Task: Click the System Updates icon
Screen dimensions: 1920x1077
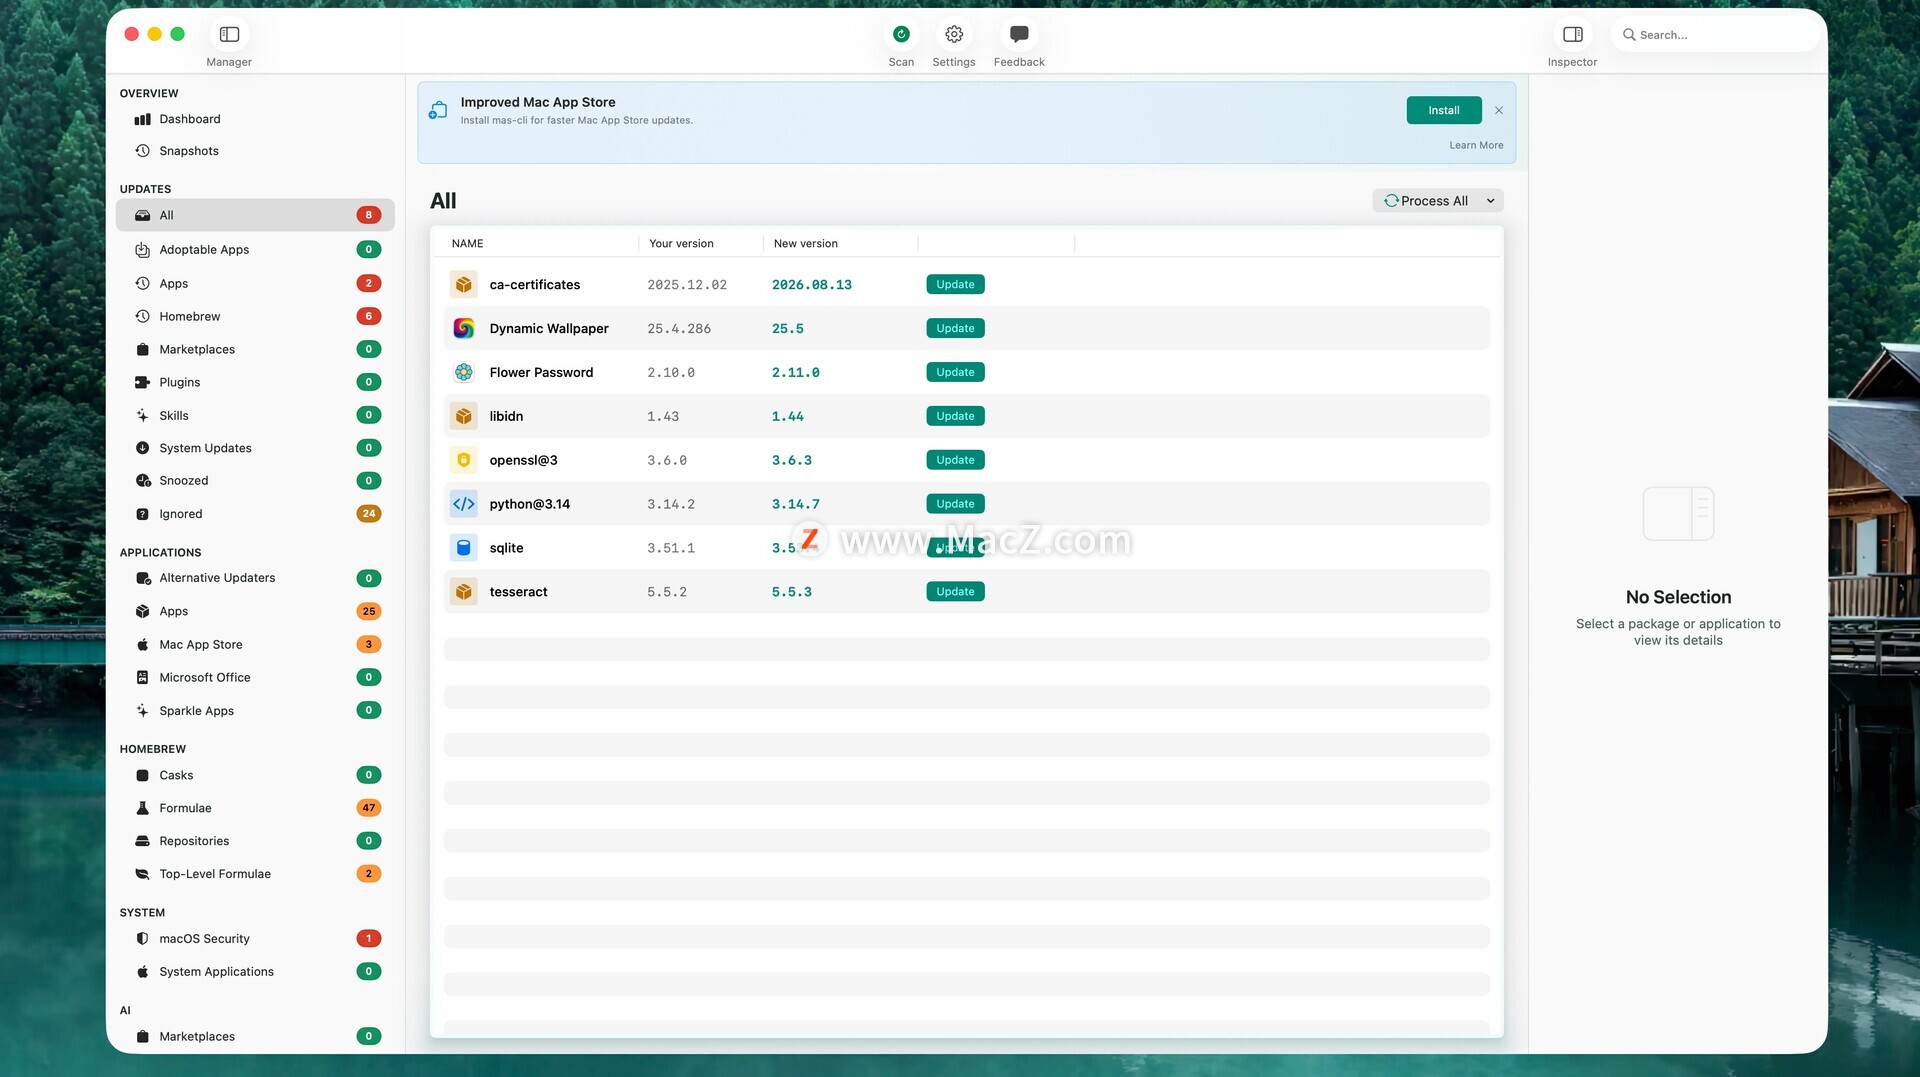Action: [x=142, y=449]
